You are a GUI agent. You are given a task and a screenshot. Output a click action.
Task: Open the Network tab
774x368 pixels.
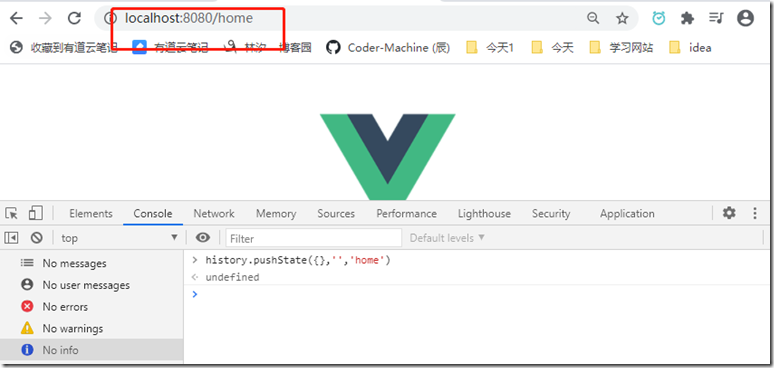214,214
